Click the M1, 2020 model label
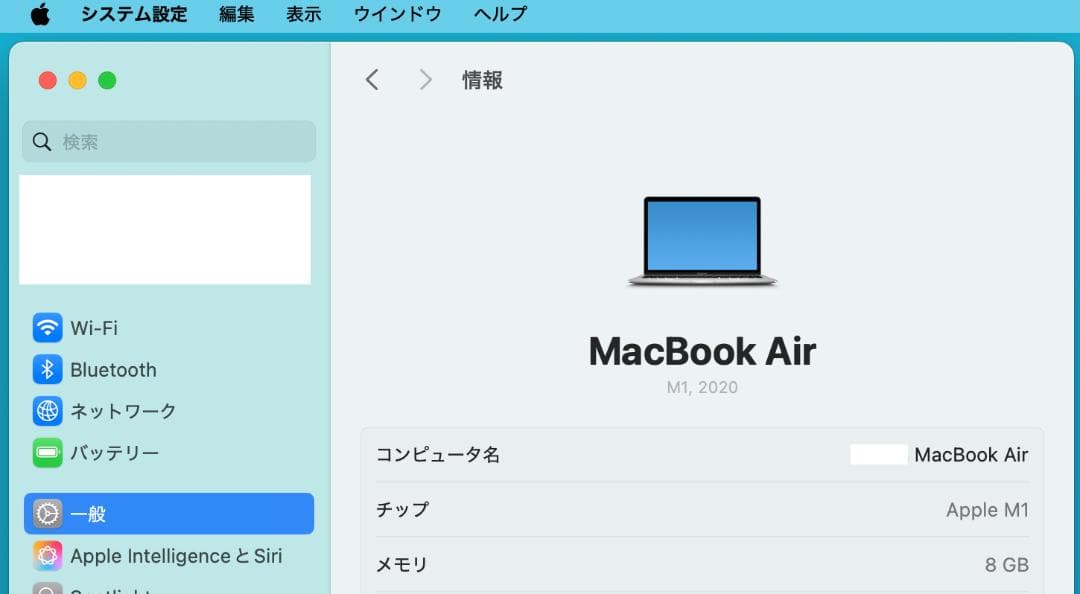The image size is (1080, 594). pyautogui.click(x=704, y=387)
